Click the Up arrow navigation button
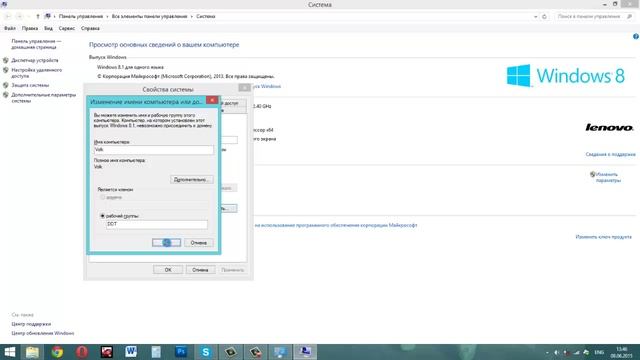 38,16
